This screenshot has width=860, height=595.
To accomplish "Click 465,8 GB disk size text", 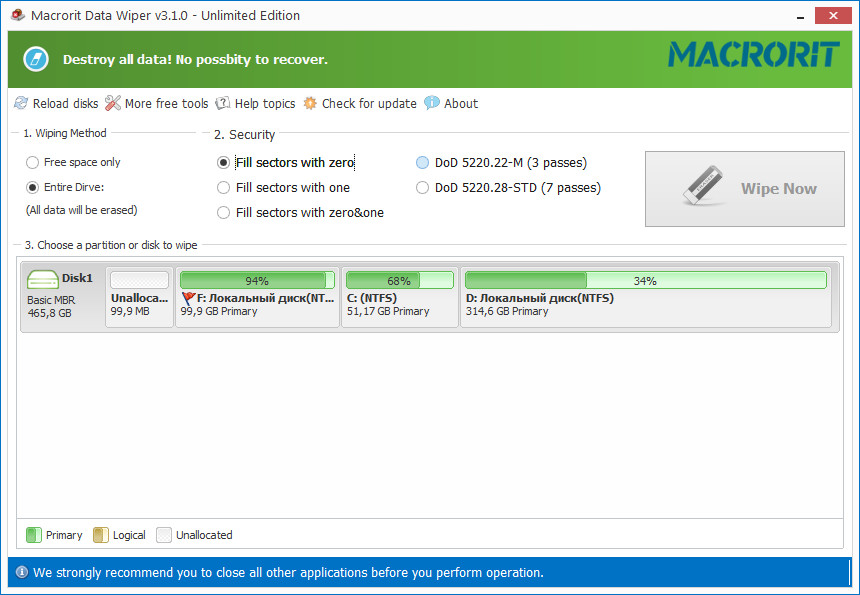I will pyautogui.click(x=49, y=313).
